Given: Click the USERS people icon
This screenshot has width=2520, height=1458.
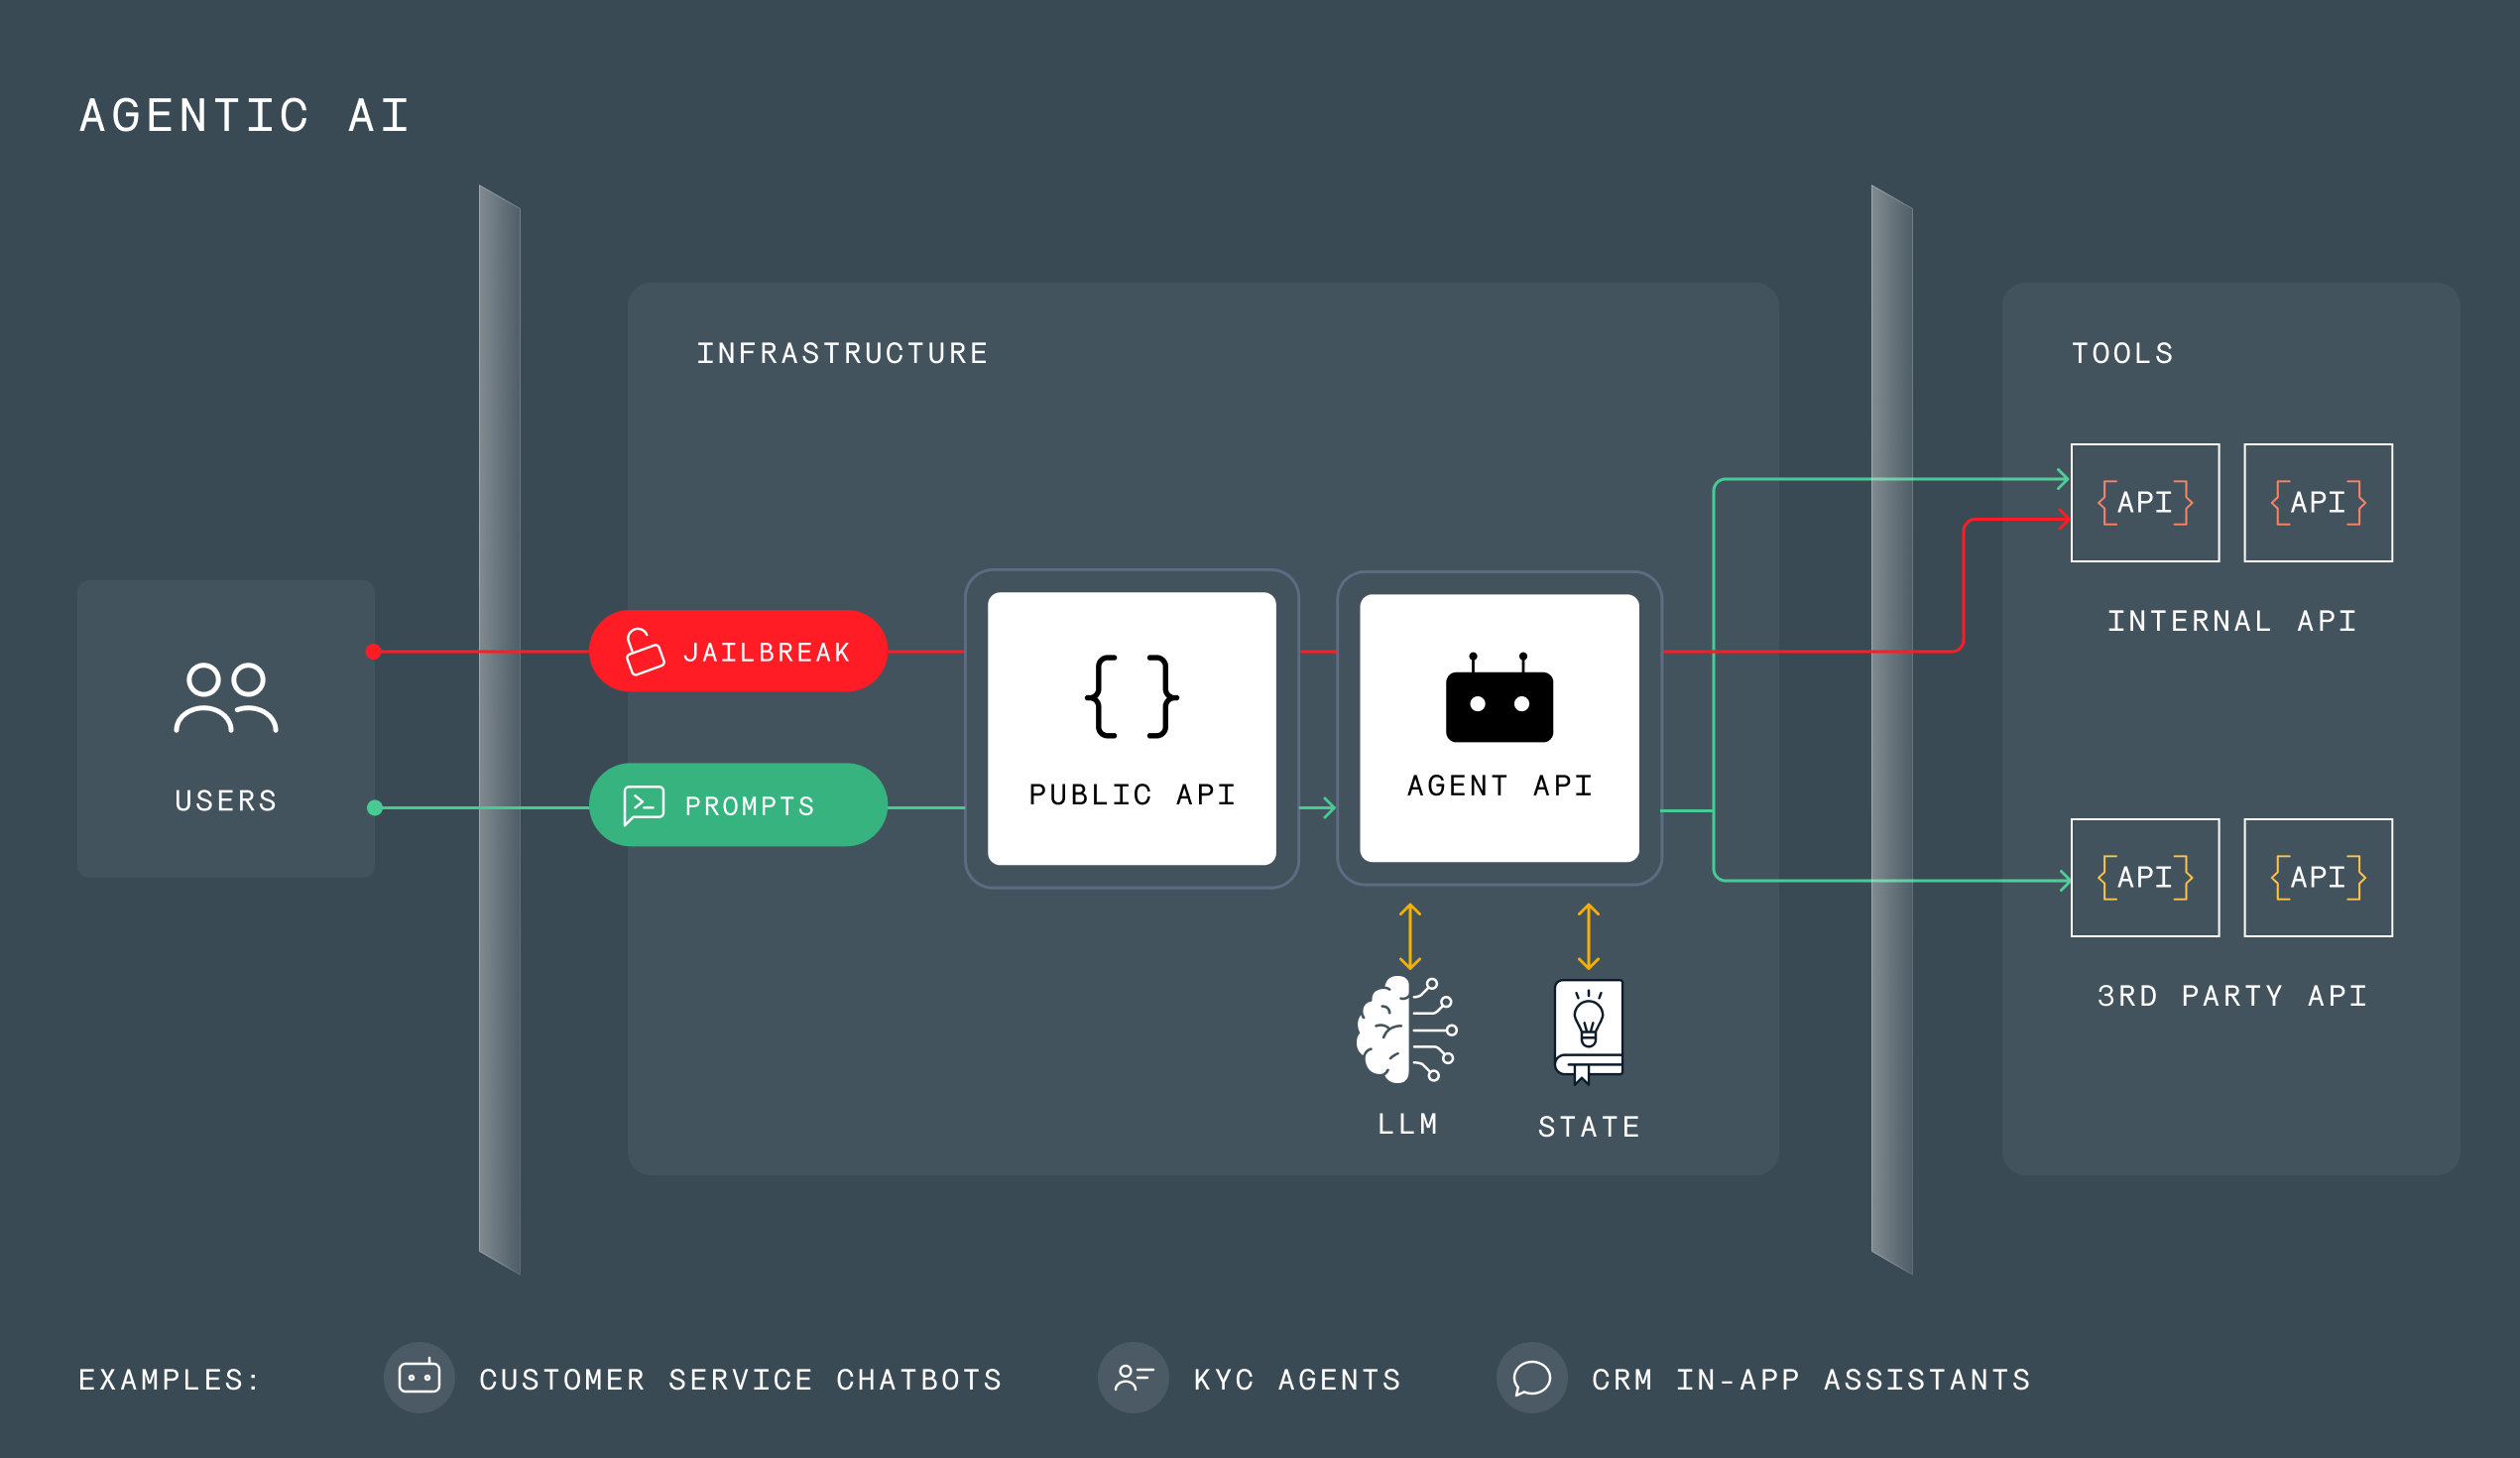Looking at the screenshot, I should (x=225, y=700).
